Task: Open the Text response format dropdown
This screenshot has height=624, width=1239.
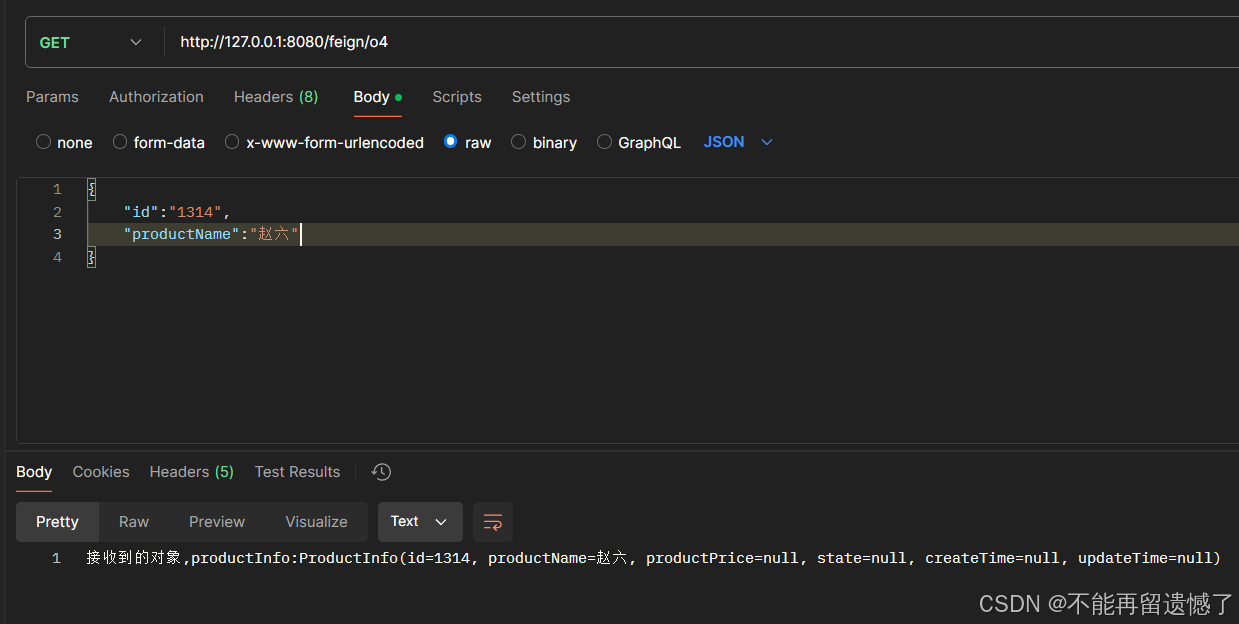Action: pyautogui.click(x=420, y=521)
